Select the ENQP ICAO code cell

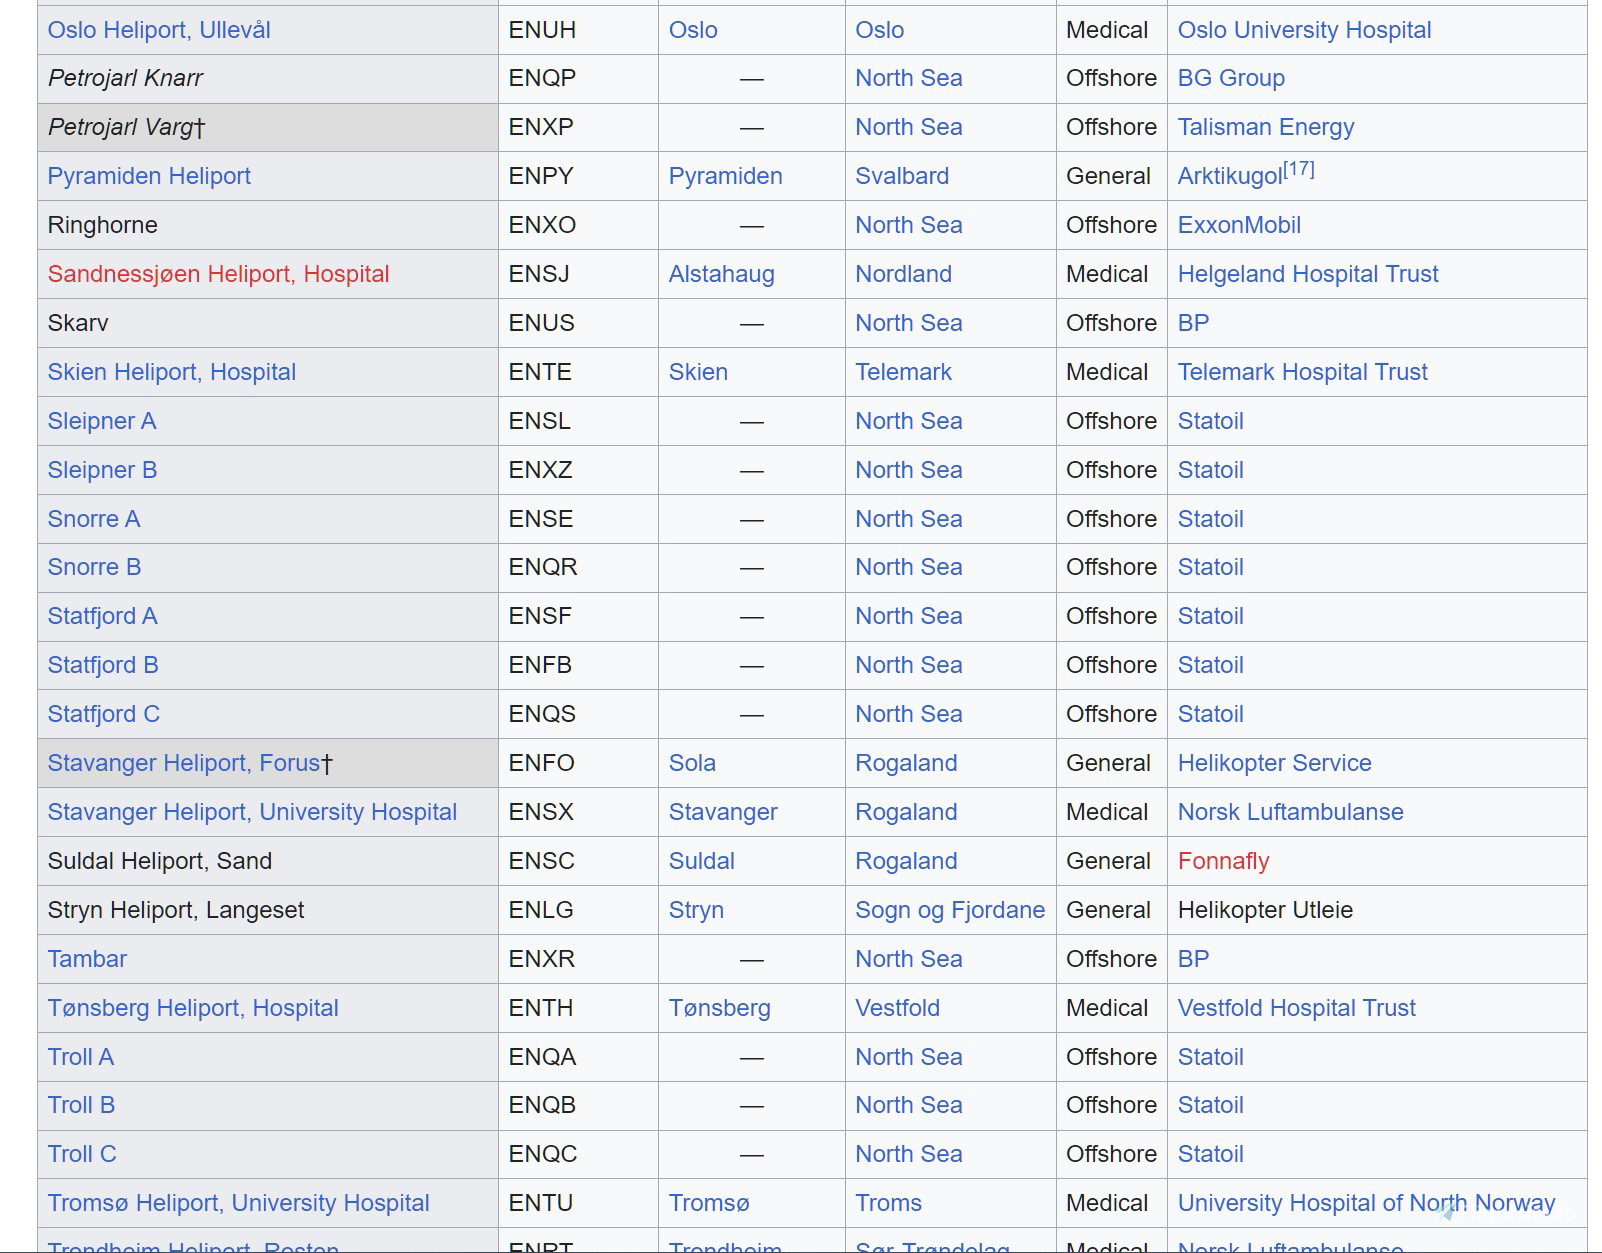pyautogui.click(x=578, y=78)
